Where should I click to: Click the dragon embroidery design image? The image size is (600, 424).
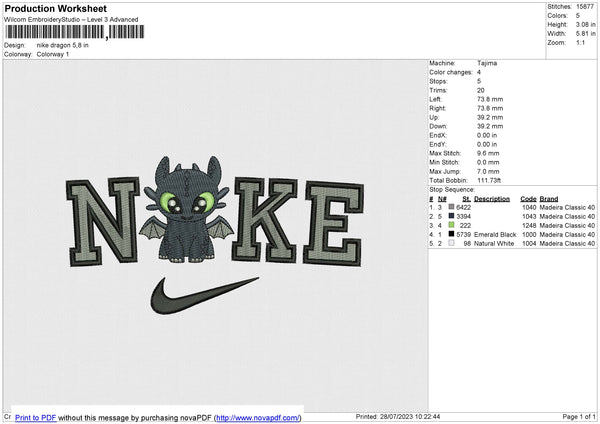point(187,209)
